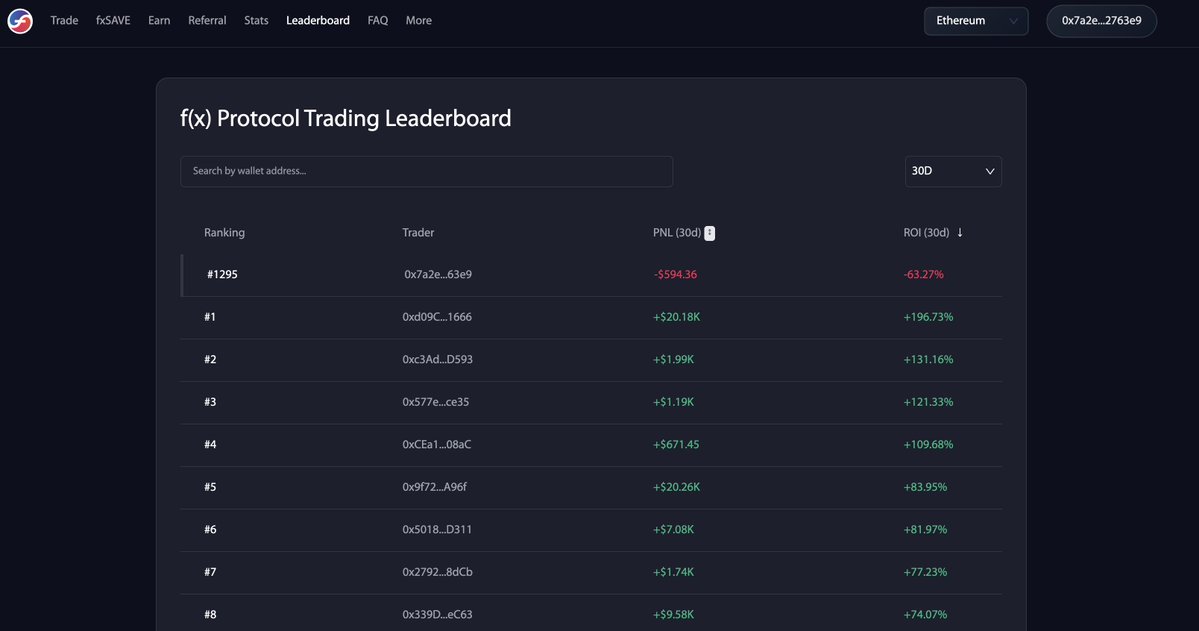This screenshot has width=1199, height=631.
Task: Click the +74.07% ROI value
Action: (x=925, y=614)
